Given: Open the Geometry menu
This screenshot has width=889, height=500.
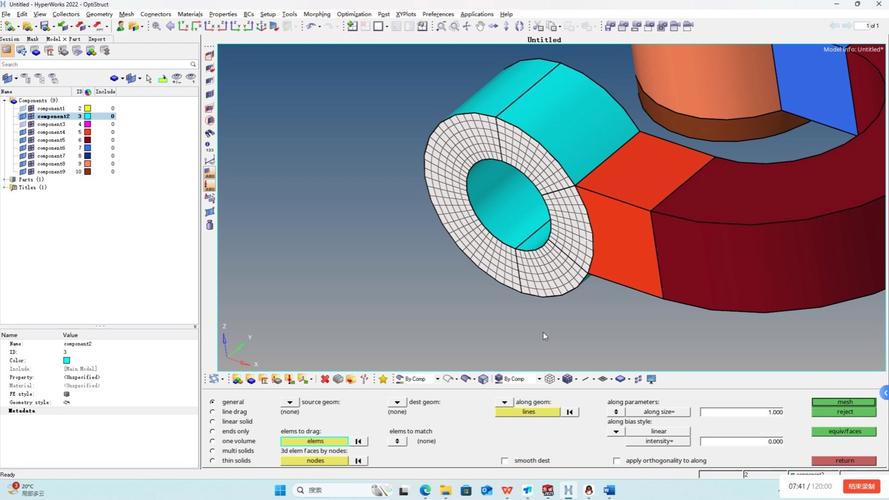Looking at the screenshot, I should pos(99,14).
